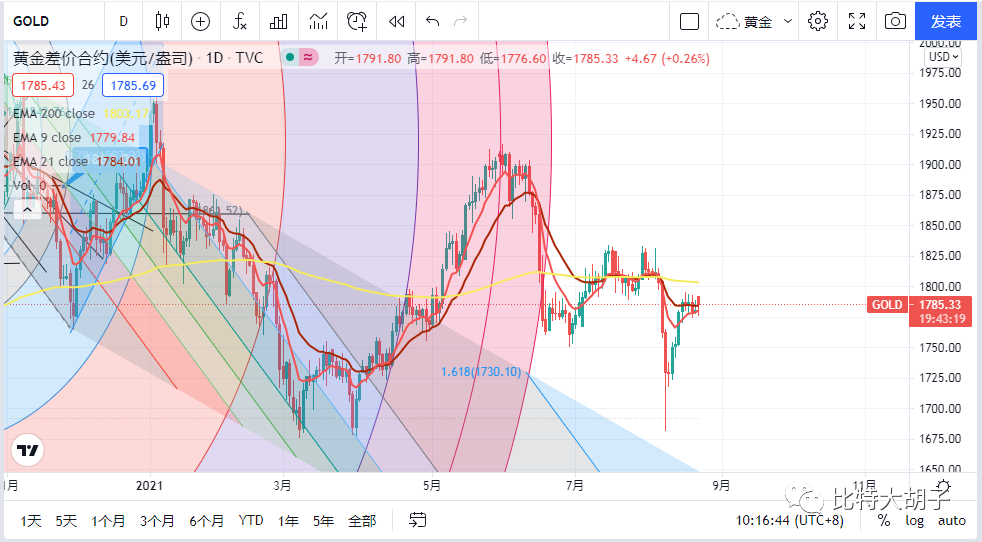The height and width of the screenshot is (542, 982).
Task: Toggle percent scale mode
Action: point(884,521)
